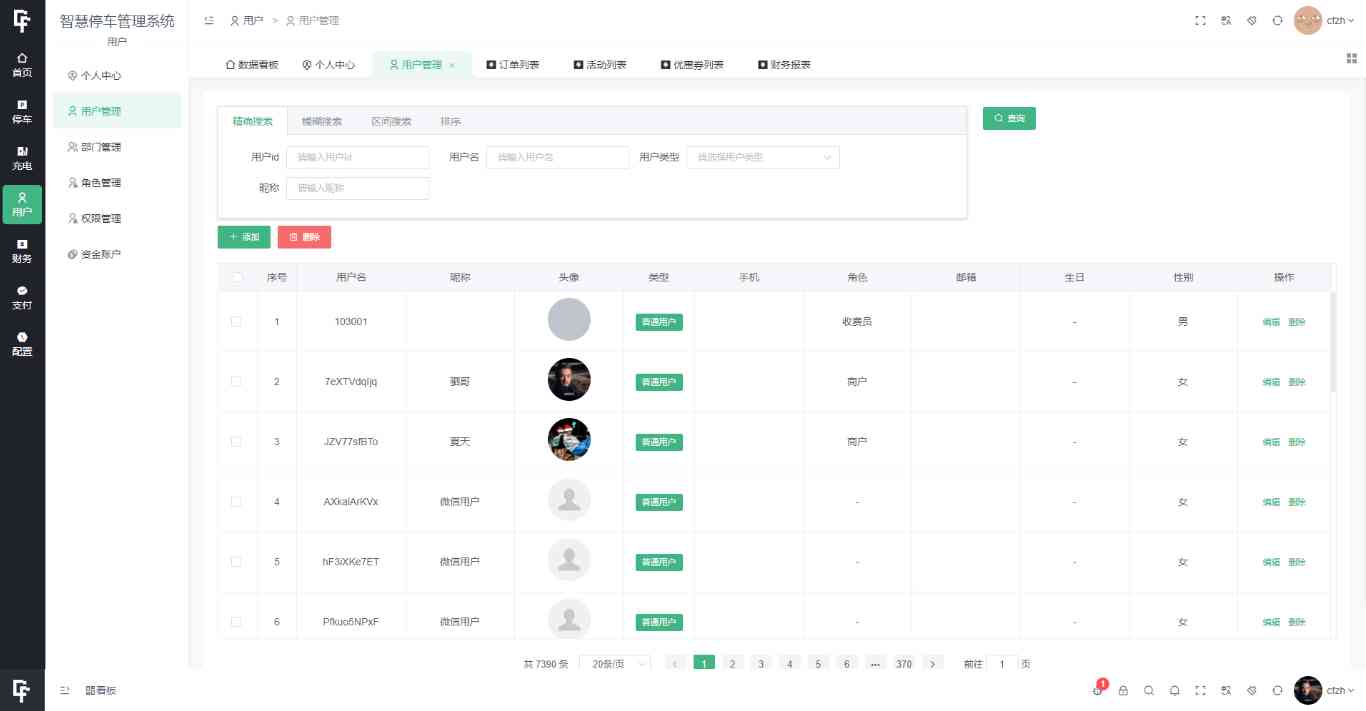Switch to the 模糊搜索 search tab
The height and width of the screenshot is (711, 1366).
click(x=322, y=120)
